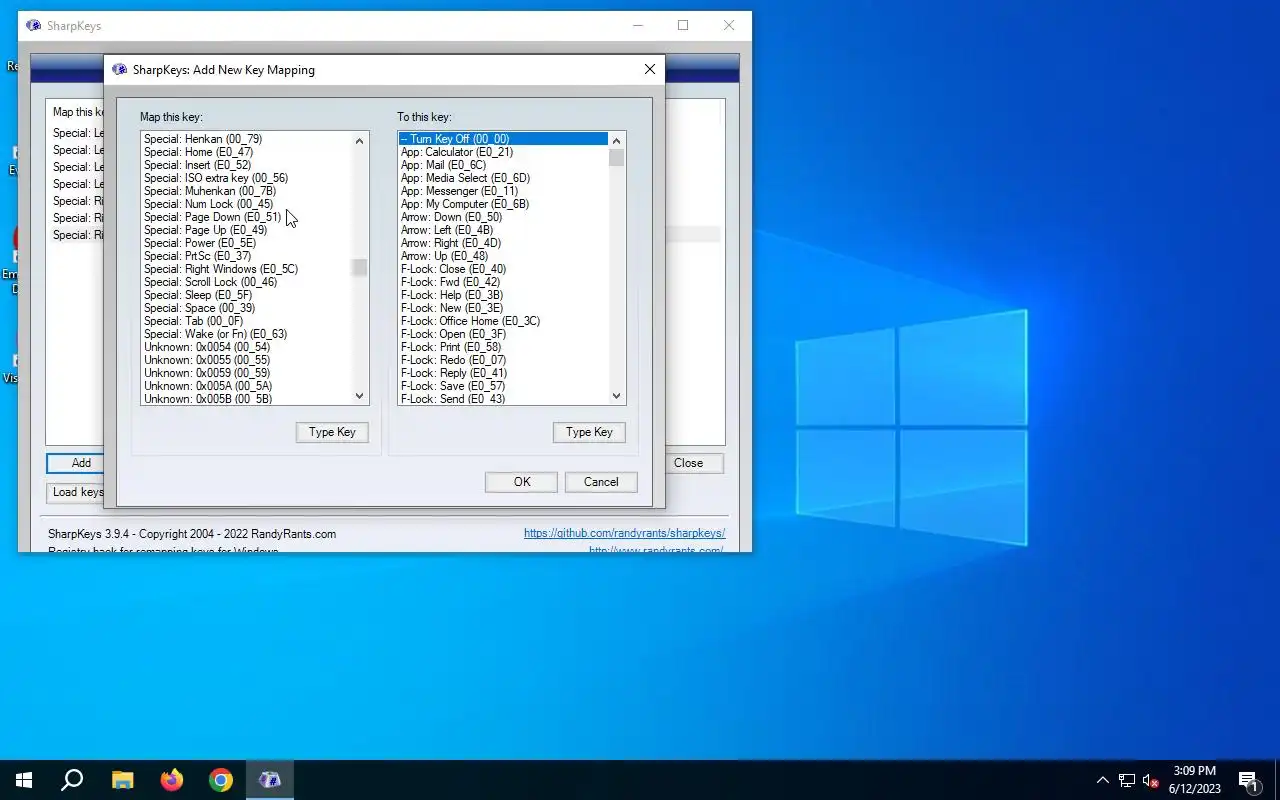This screenshot has width=1280, height=800.
Task: Open File Explorer from the taskbar
Action: 122,780
